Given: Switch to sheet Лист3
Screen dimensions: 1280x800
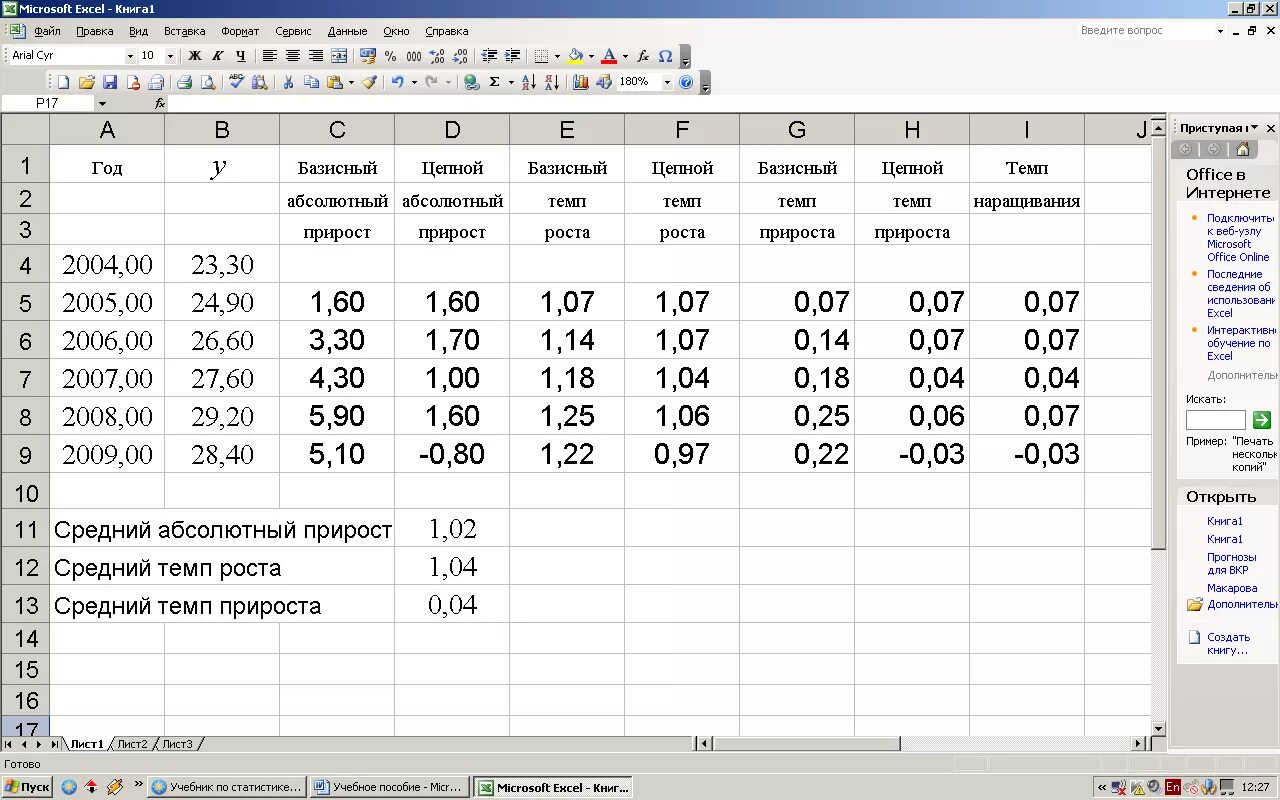Looking at the screenshot, I should point(178,744).
